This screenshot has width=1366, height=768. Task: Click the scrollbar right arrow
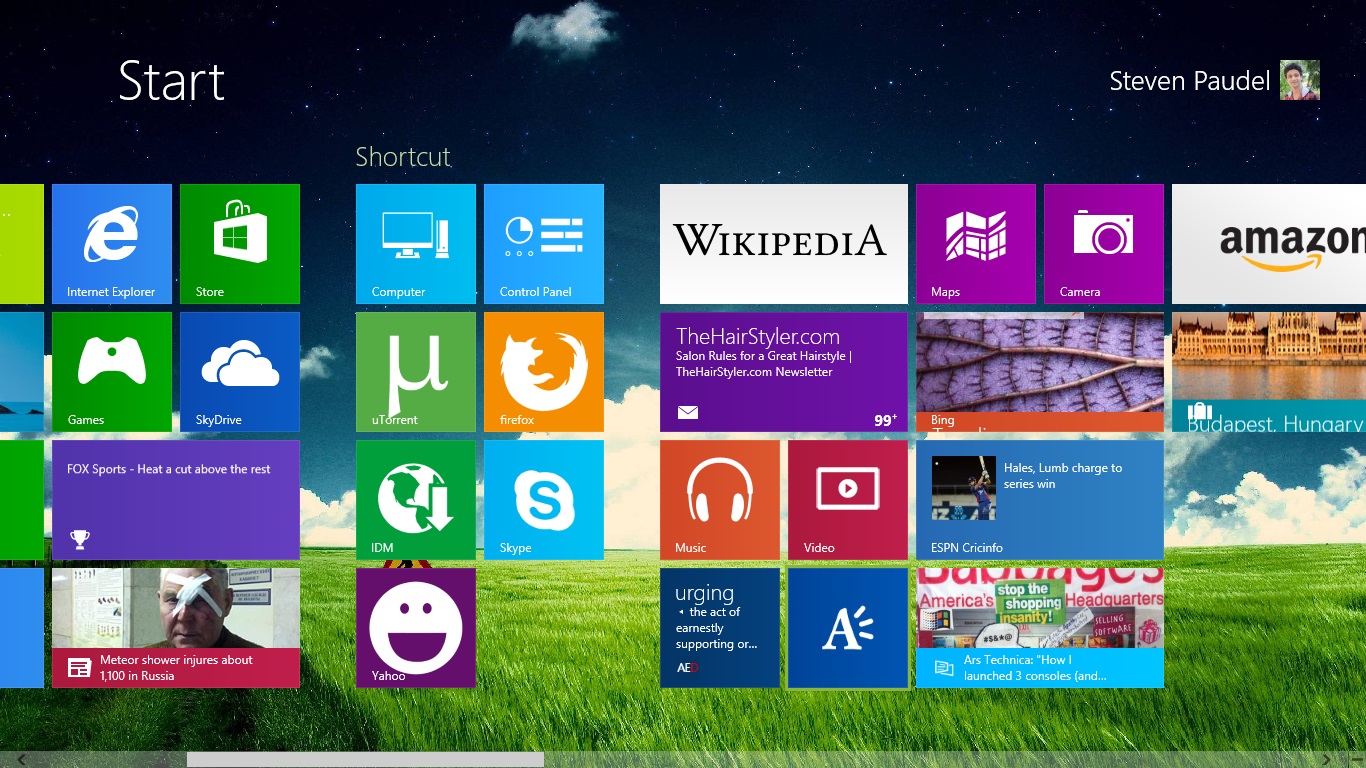tap(1327, 760)
